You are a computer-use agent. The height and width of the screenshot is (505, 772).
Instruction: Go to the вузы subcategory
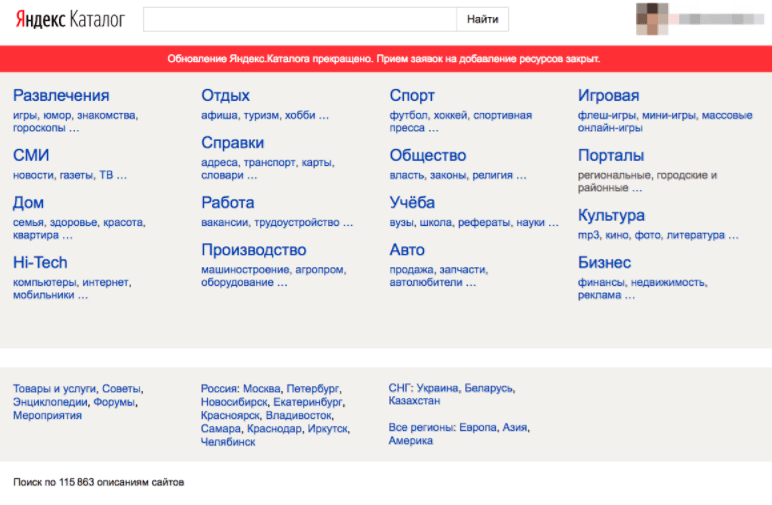(401, 222)
